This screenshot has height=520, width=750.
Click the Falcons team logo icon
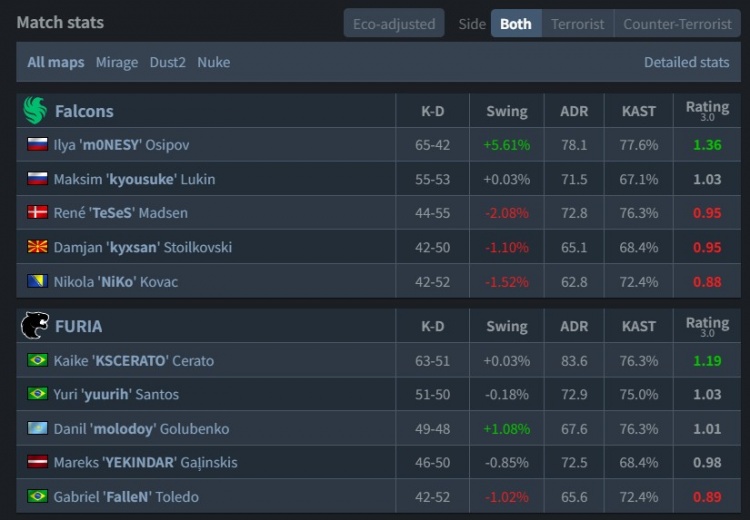point(35,110)
